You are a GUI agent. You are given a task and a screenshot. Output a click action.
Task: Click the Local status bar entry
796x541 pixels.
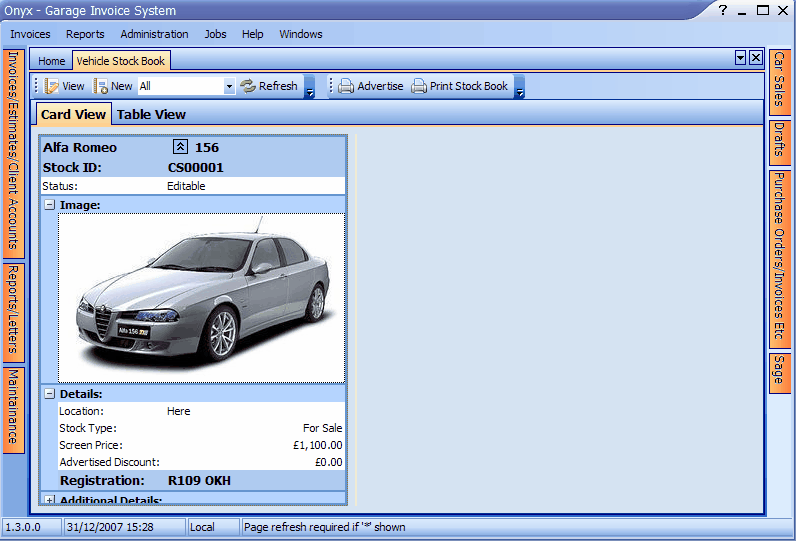202,527
